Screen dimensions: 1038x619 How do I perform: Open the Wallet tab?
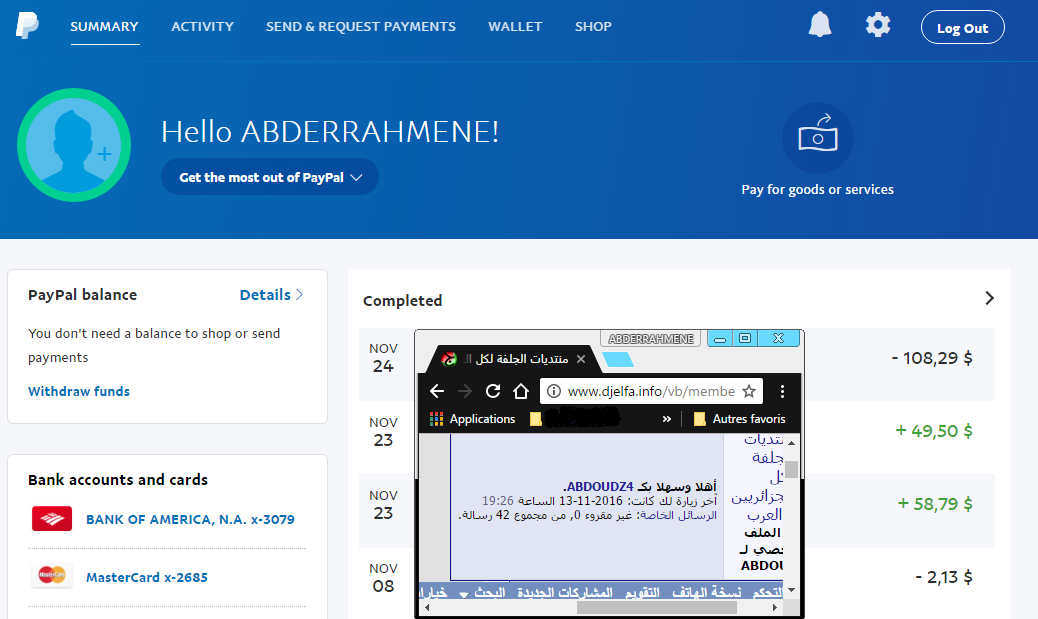pos(515,26)
